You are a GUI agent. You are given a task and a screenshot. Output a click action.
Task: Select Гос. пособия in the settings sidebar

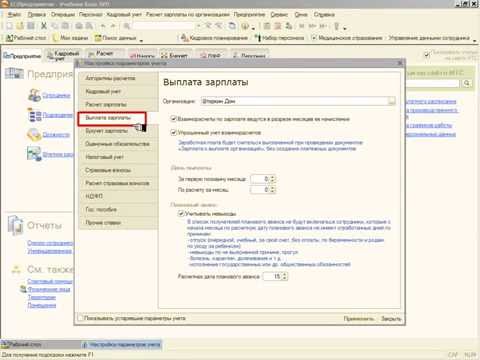[118, 209]
